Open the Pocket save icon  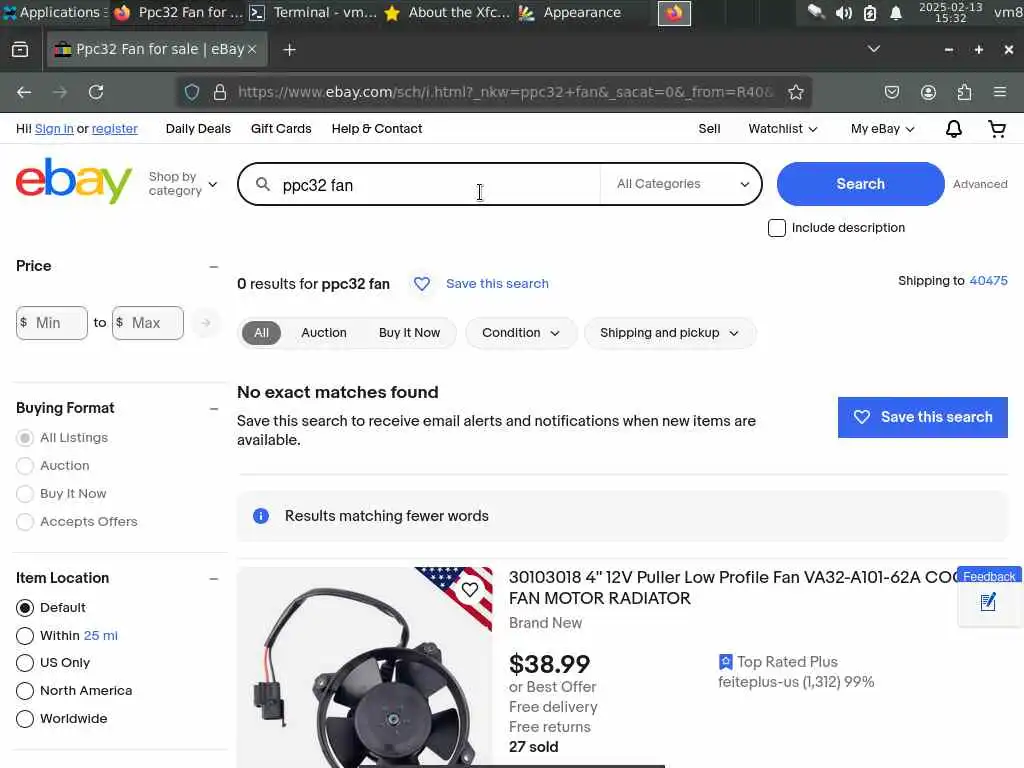point(891,92)
